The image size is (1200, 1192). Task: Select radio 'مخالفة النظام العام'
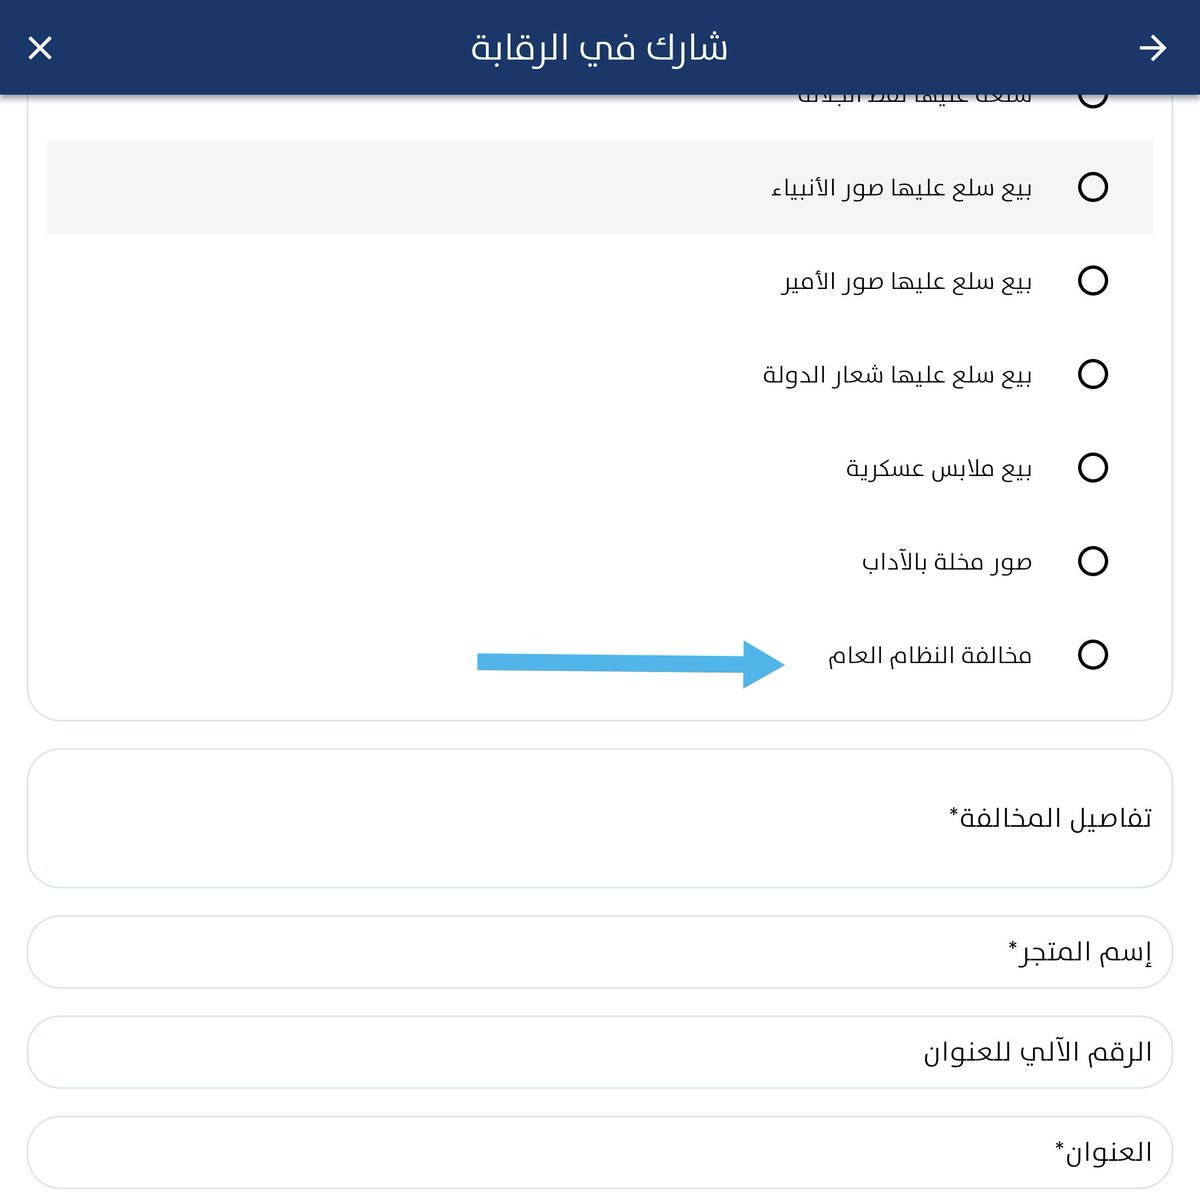tap(1093, 654)
